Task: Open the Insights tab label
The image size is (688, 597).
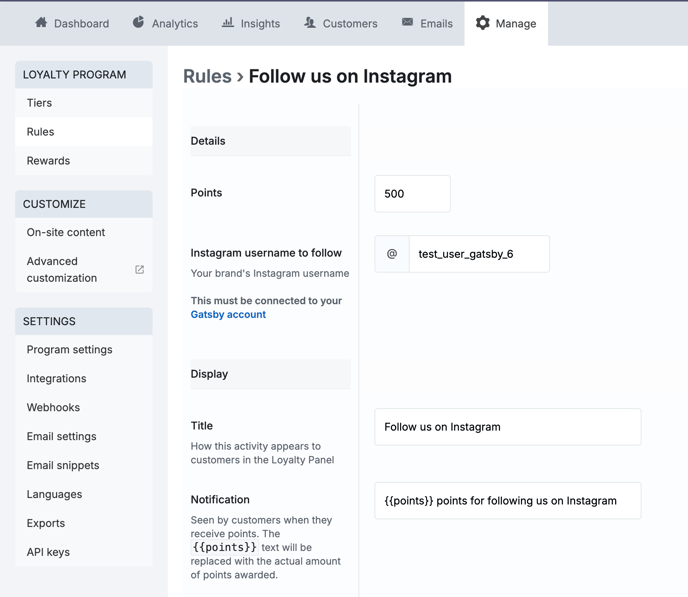Action: pos(260,24)
